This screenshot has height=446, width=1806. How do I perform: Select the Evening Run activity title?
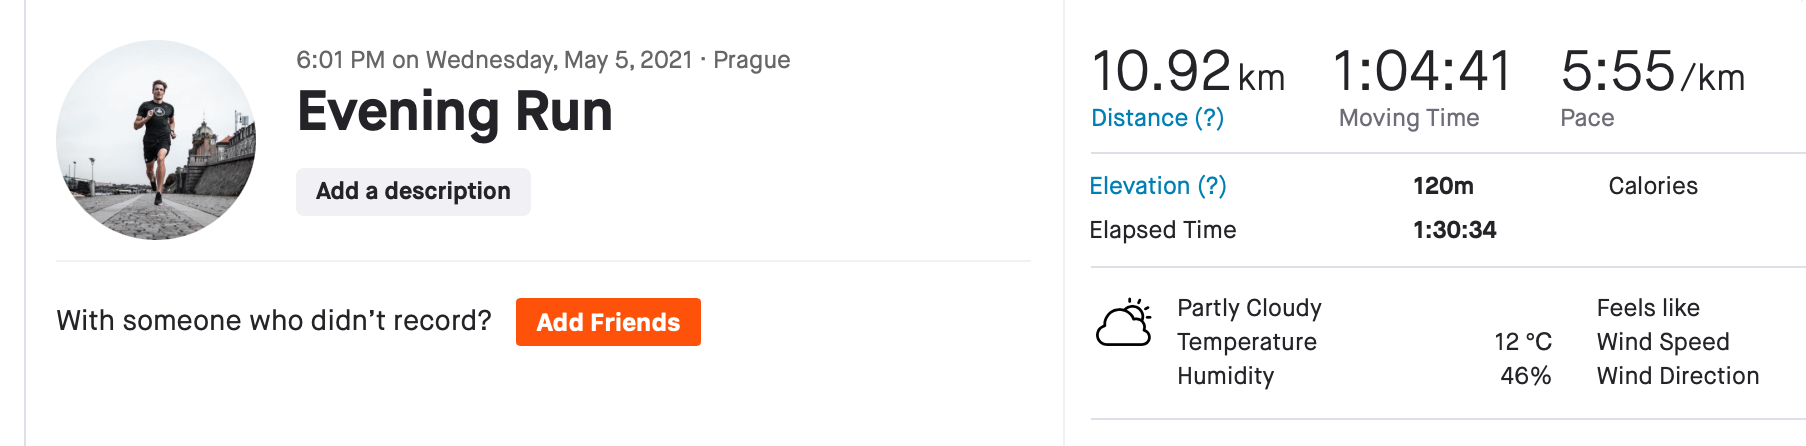pos(455,111)
